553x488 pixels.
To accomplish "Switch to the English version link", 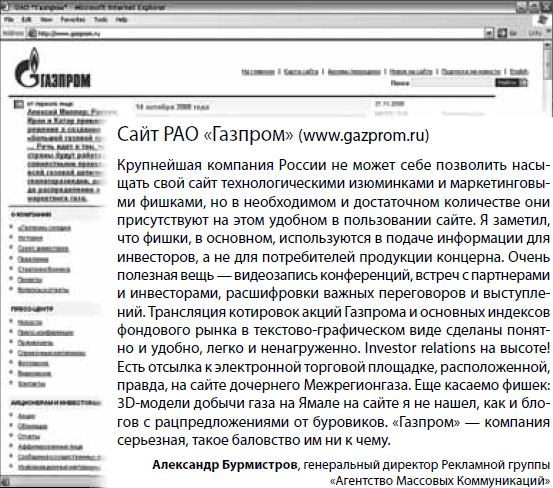I will 519,72.
